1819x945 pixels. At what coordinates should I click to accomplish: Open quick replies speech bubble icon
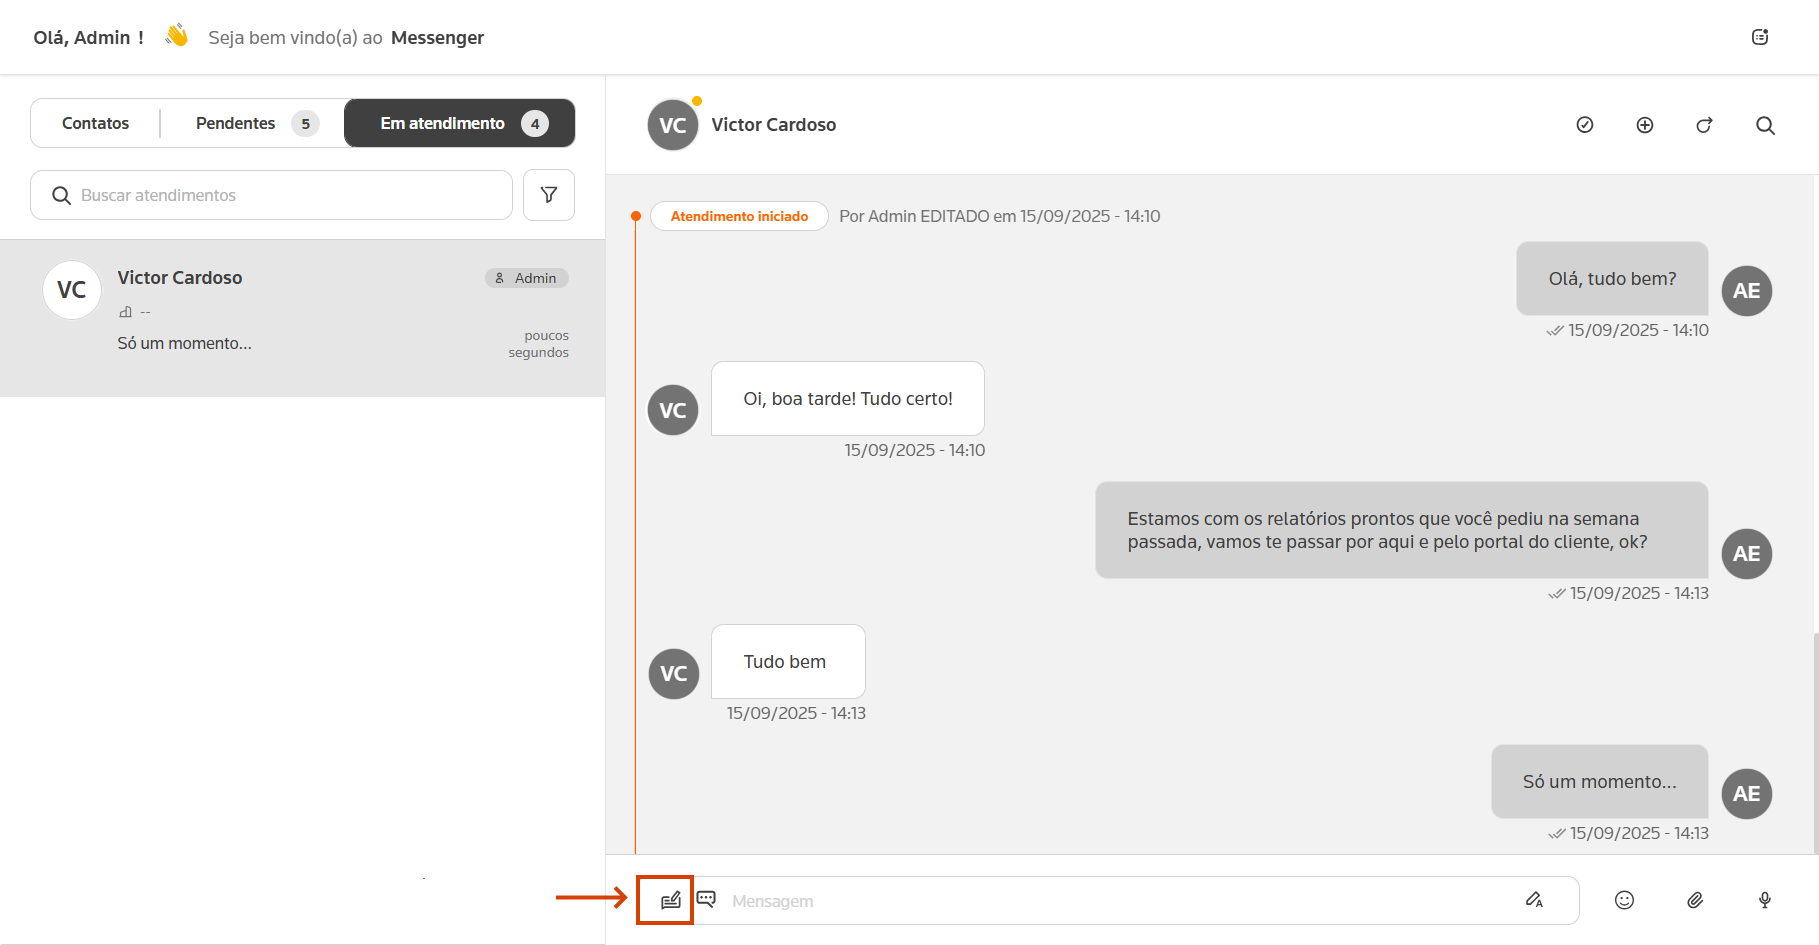(706, 899)
